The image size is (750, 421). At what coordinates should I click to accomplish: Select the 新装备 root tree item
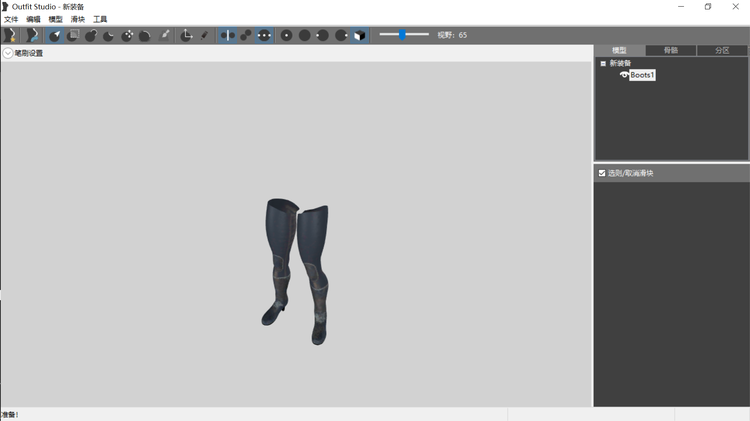(x=620, y=63)
